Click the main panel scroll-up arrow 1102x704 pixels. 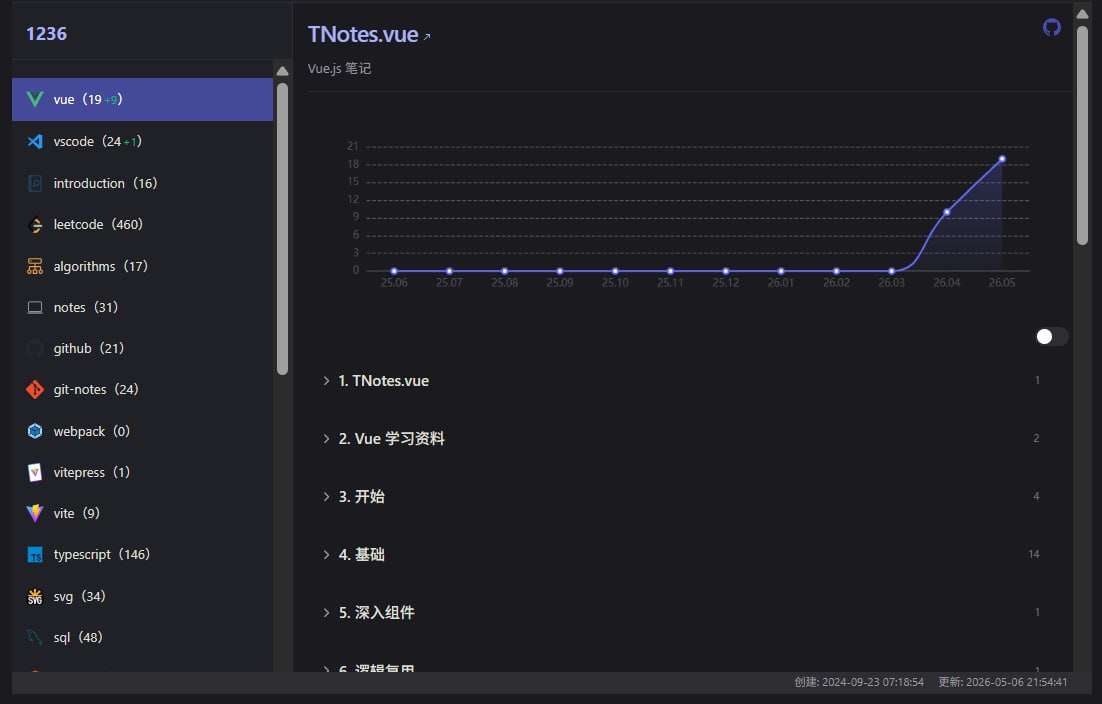(1082, 14)
